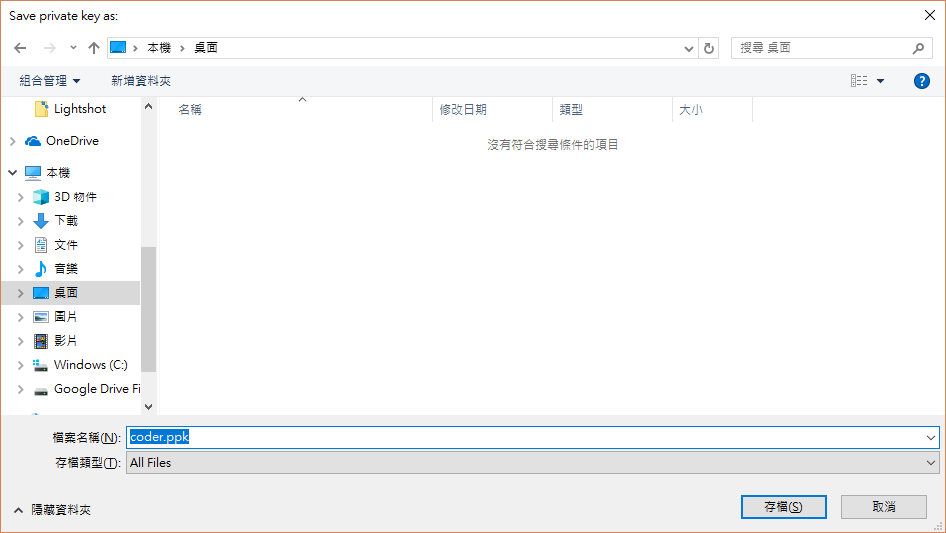Screen dimensions: 946x533
Task: Click the navigation pane scrollbar thumb
Action: point(148,309)
